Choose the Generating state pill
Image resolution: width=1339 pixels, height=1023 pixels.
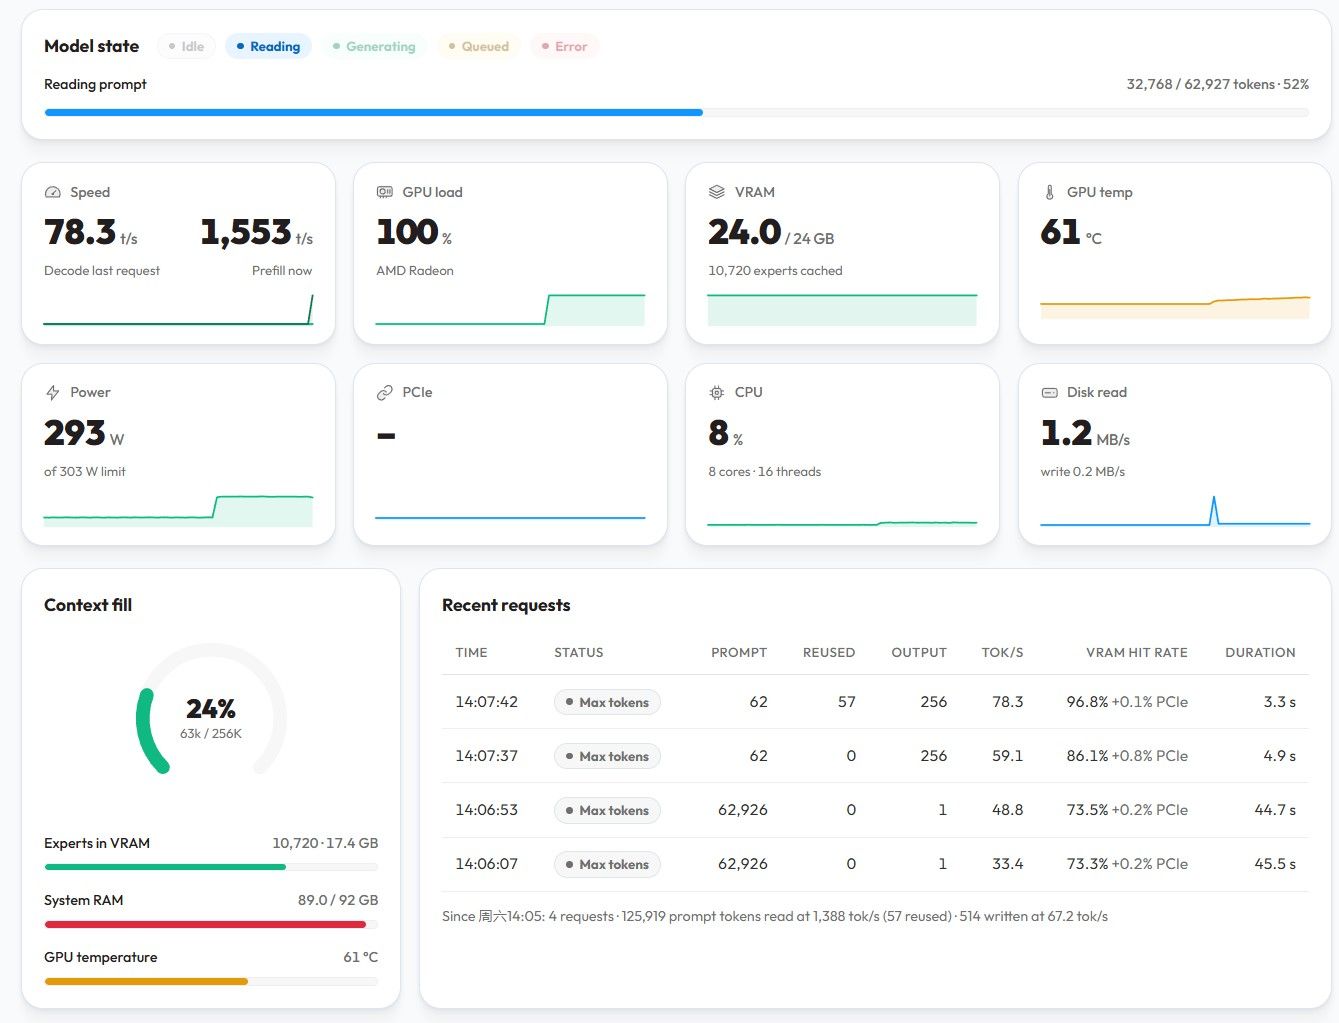374,46
